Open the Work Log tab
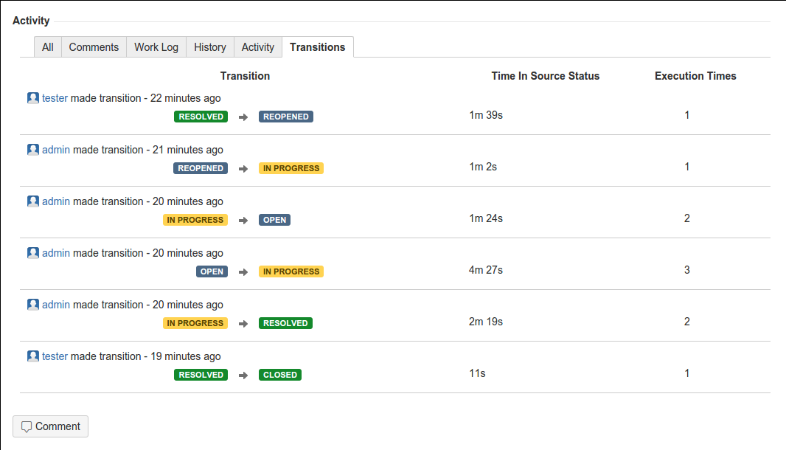Screen dimensions: 786x450 (x=156, y=47)
